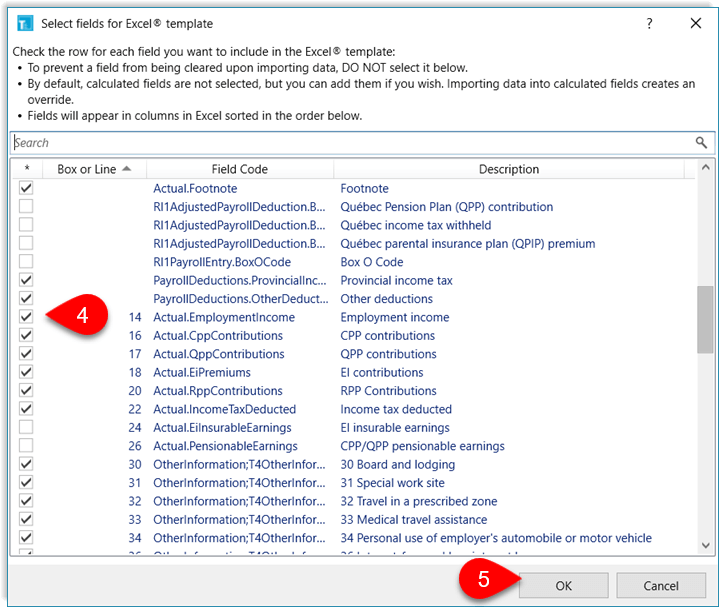Screen dimensions: 719x607
Task: Sort by the Box or Line column header
Action: (94, 169)
